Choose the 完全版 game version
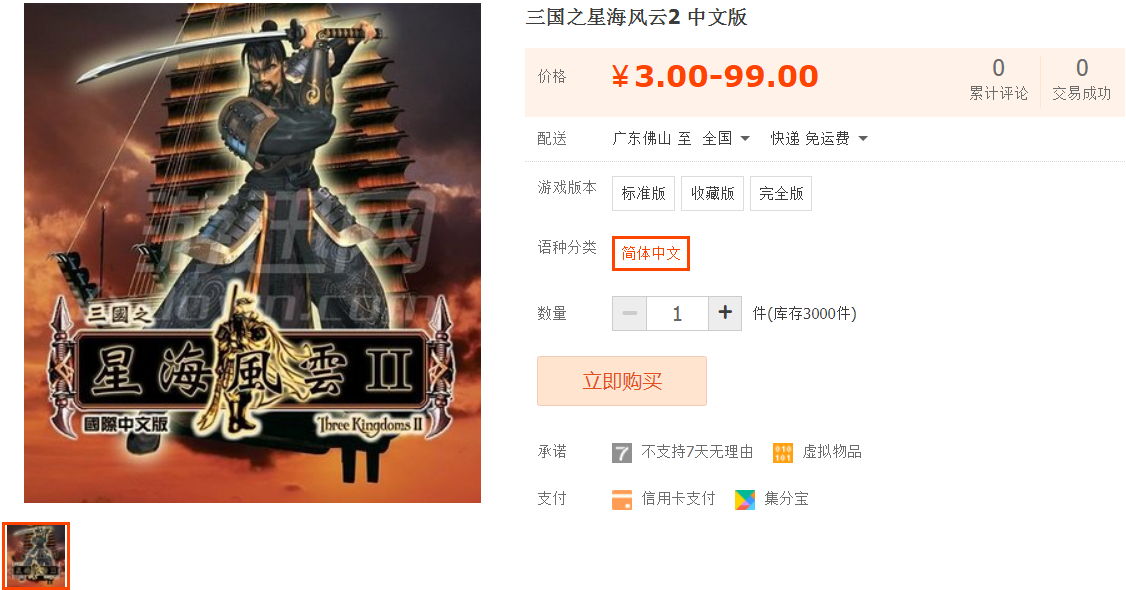The height and width of the screenshot is (590, 1126). pos(781,194)
